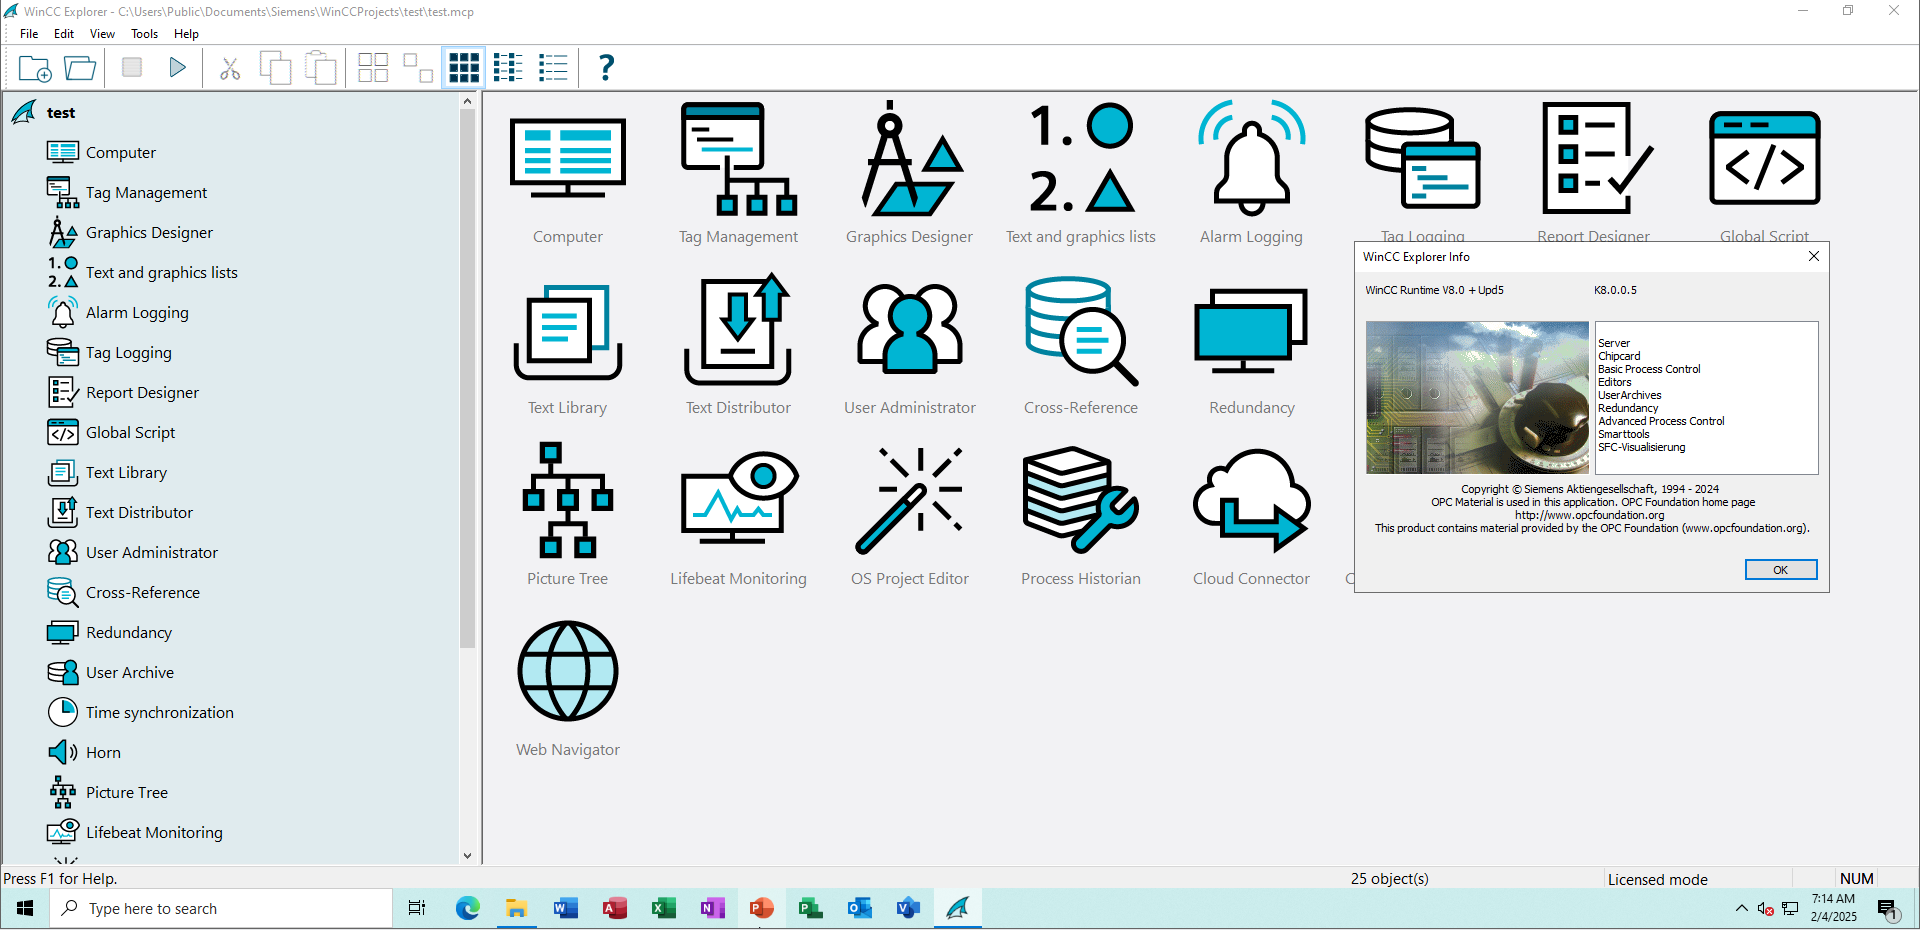Open the View menu
The width and height of the screenshot is (1920, 930).
tap(102, 33)
